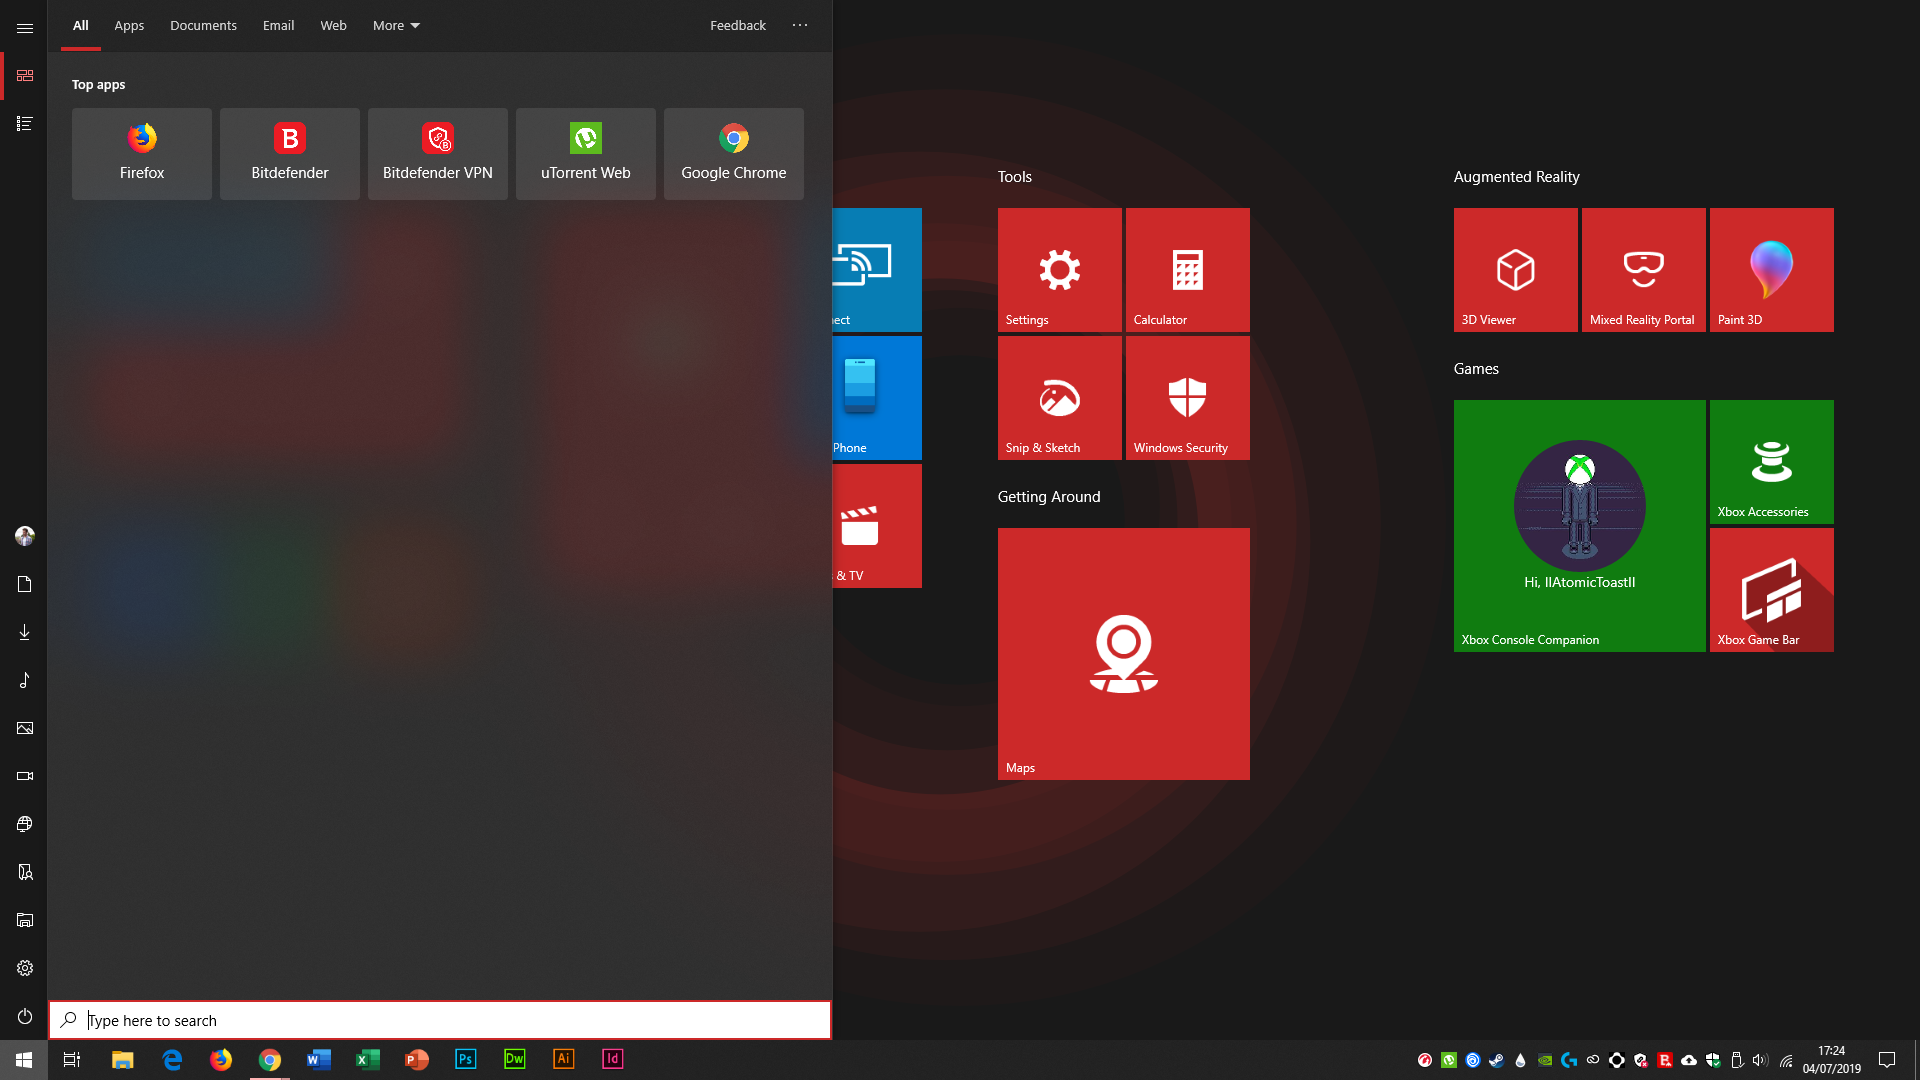Image resolution: width=1920 pixels, height=1080 pixels.
Task: Open Pictures folder from Start sidebar
Action: pyautogui.click(x=24, y=728)
